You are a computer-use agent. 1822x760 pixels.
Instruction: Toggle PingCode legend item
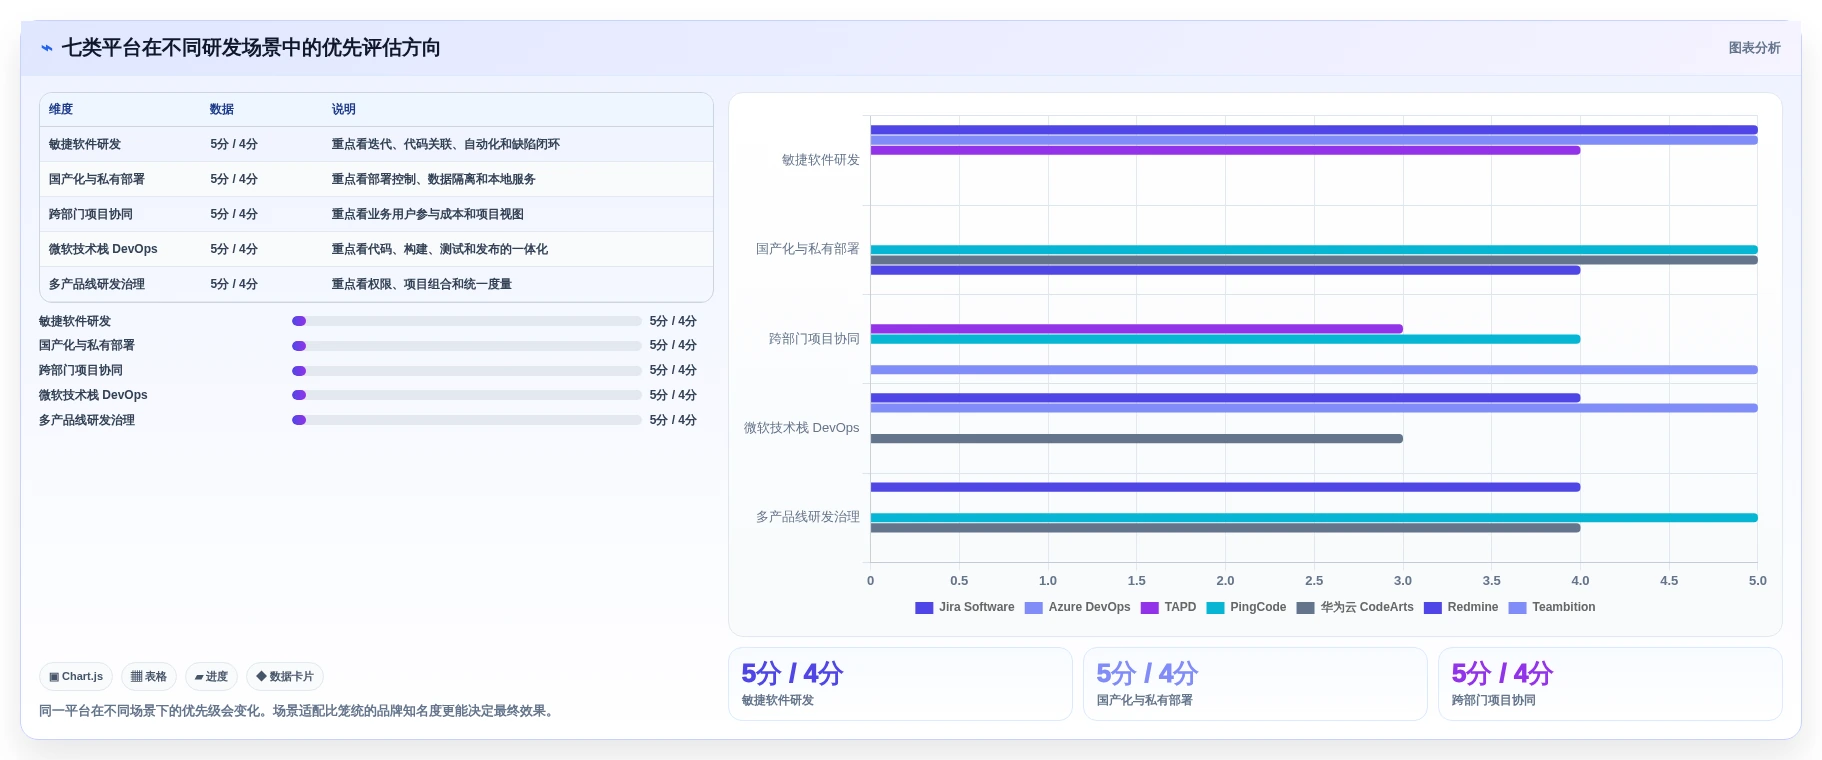[x=1246, y=607]
